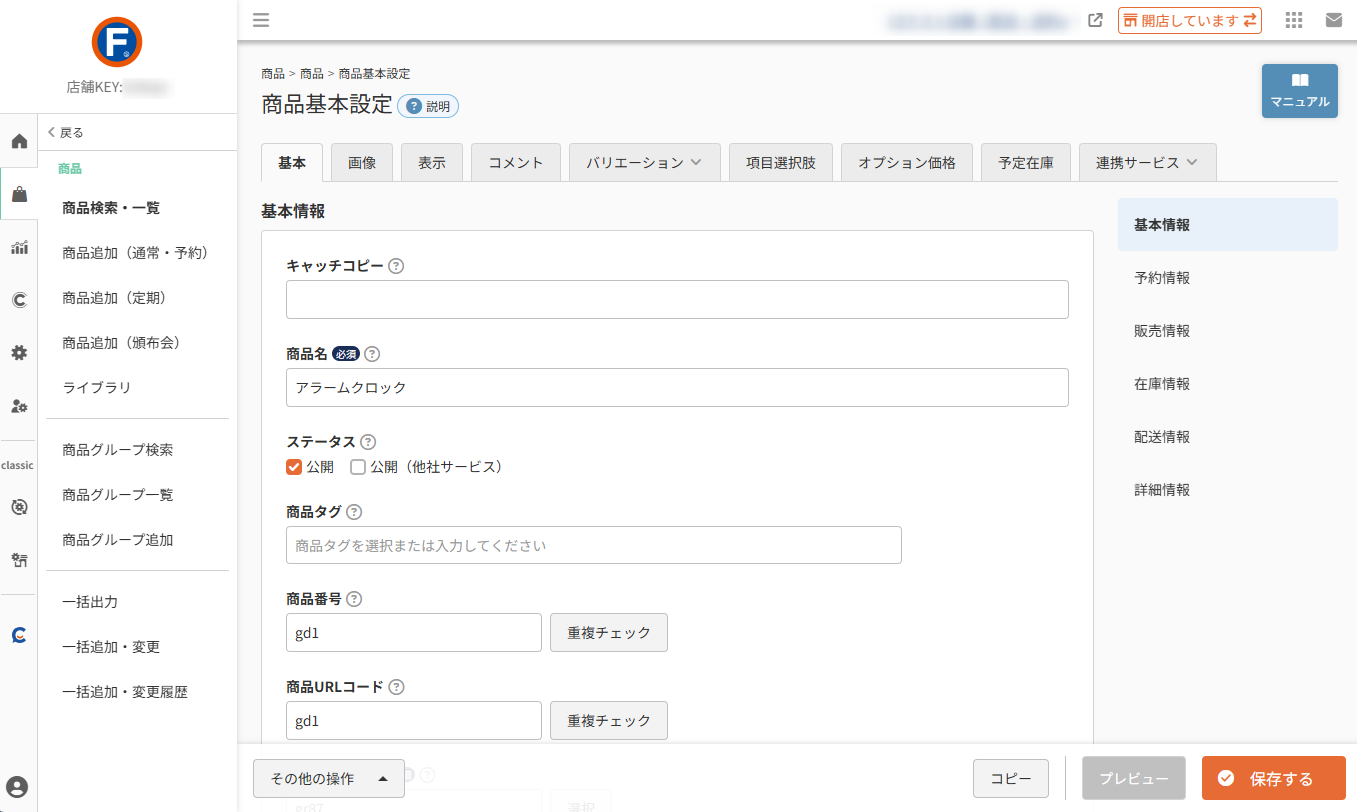Open 商品検索・一覧 in sidebar

(111, 208)
